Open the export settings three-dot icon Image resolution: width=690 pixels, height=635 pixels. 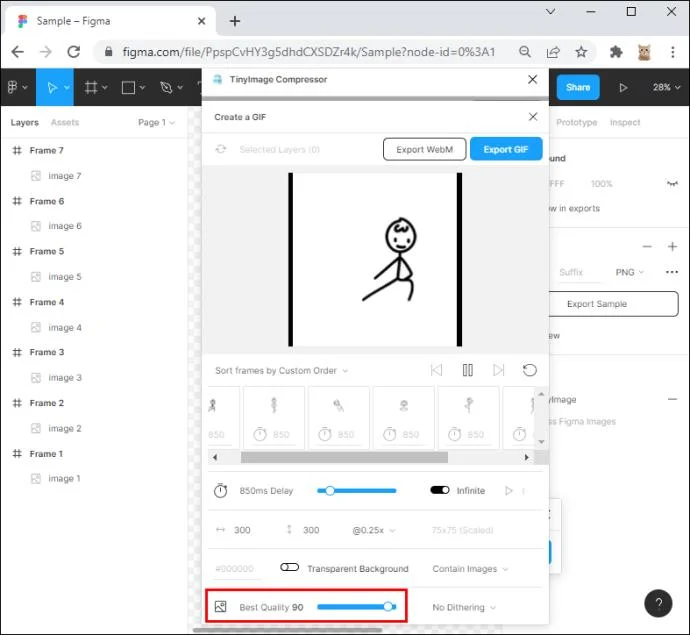tap(672, 272)
